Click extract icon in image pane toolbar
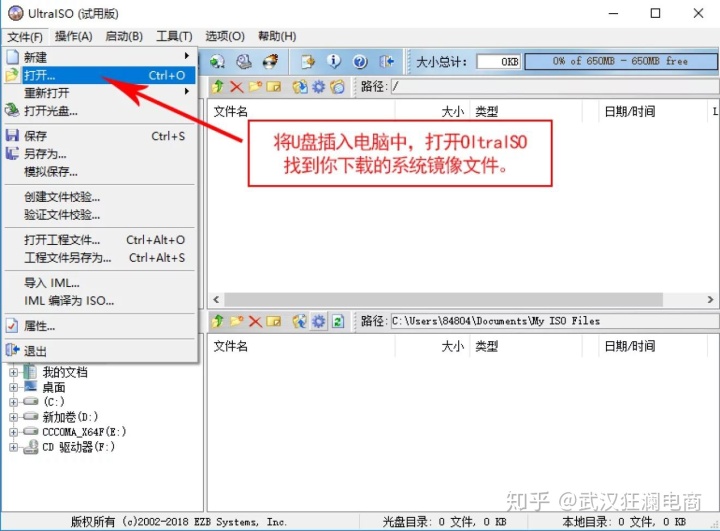Screen dimensions: 720x531 coord(300,86)
